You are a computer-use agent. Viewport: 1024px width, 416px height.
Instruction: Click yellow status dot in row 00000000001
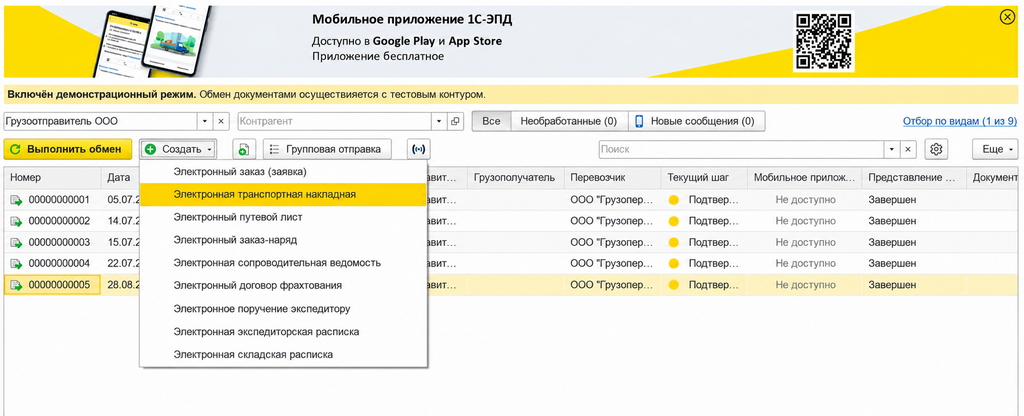[x=674, y=200]
